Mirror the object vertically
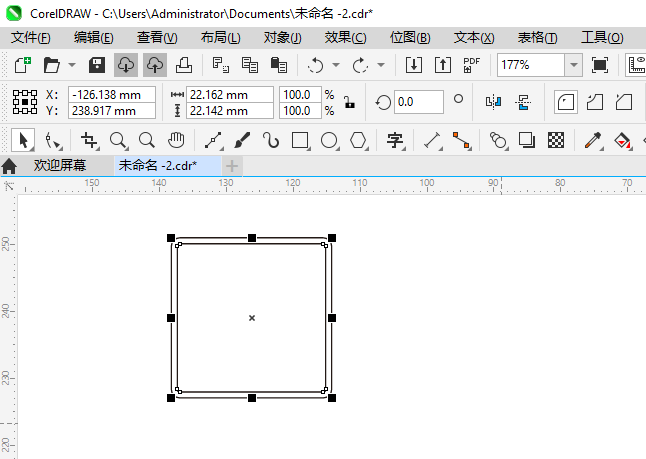This screenshot has width=646, height=459. pyautogui.click(x=523, y=102)
